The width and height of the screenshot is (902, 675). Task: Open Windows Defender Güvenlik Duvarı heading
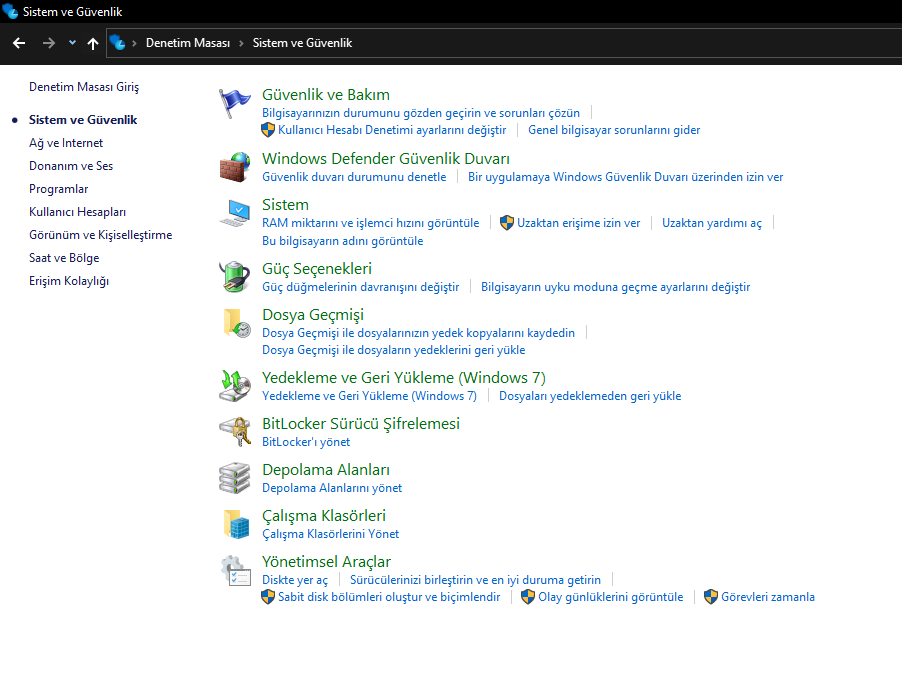(385, 158)
